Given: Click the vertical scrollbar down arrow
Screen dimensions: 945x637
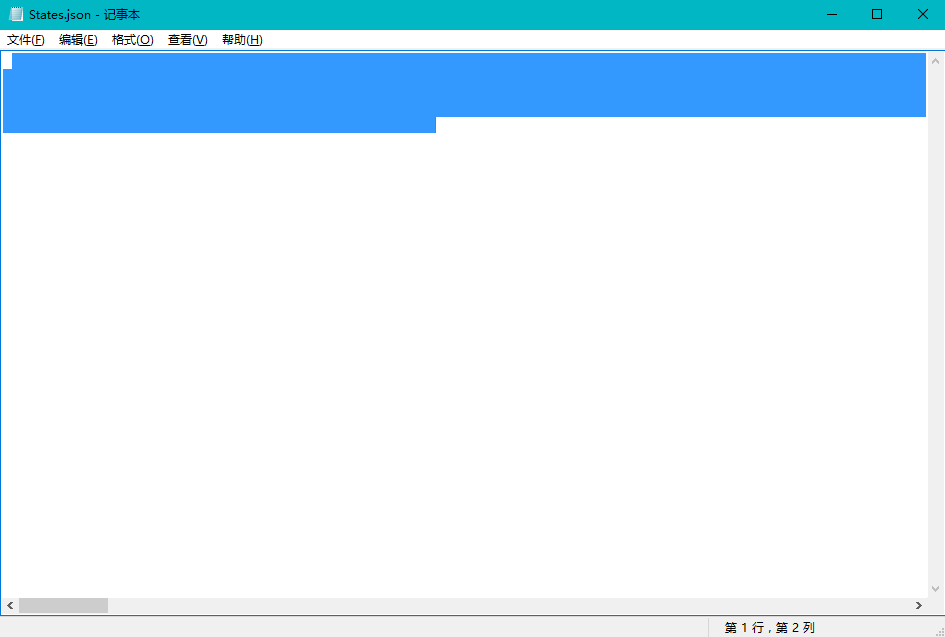Looking at the screenshot, I should tap(935, 589).
